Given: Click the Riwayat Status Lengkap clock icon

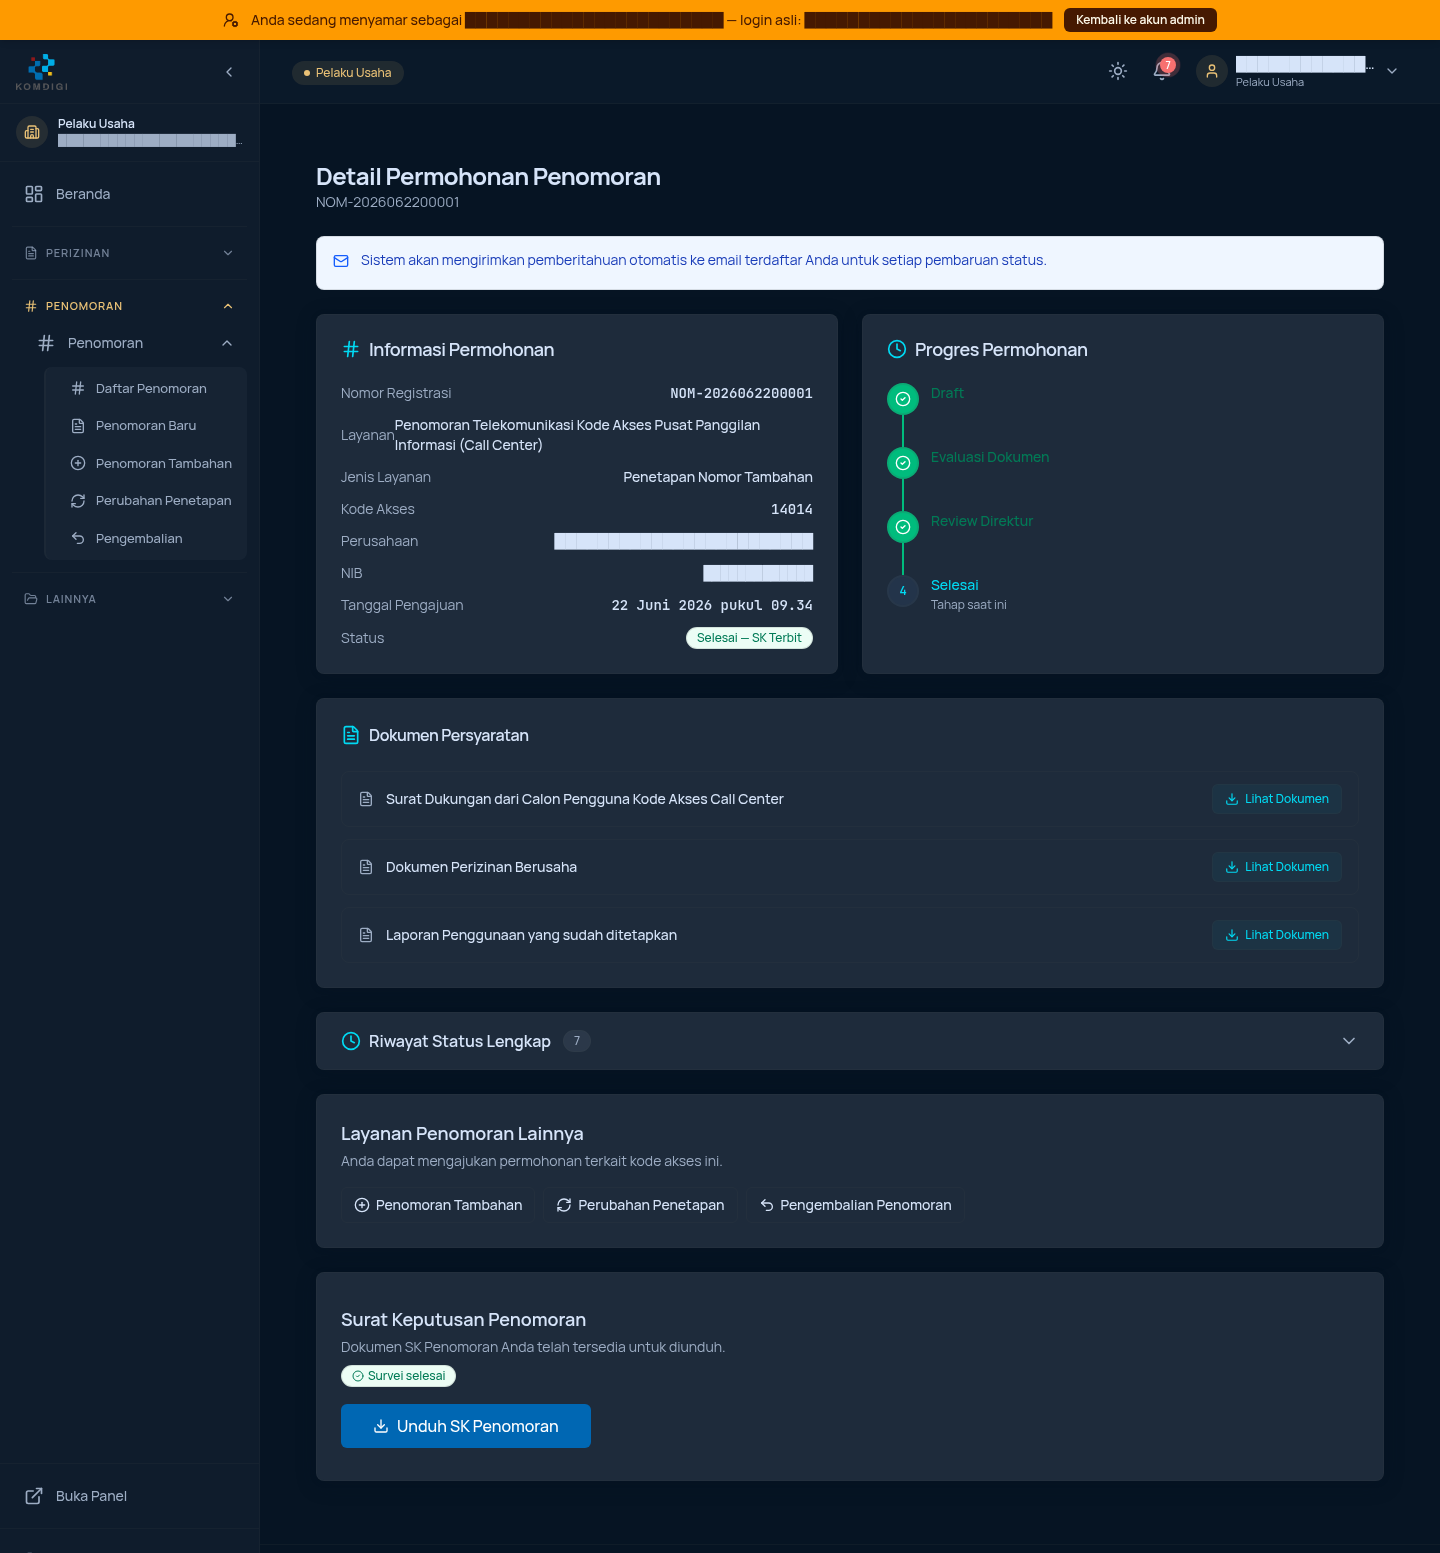Looking at the screenshot, I should (x=351, y=1041).
